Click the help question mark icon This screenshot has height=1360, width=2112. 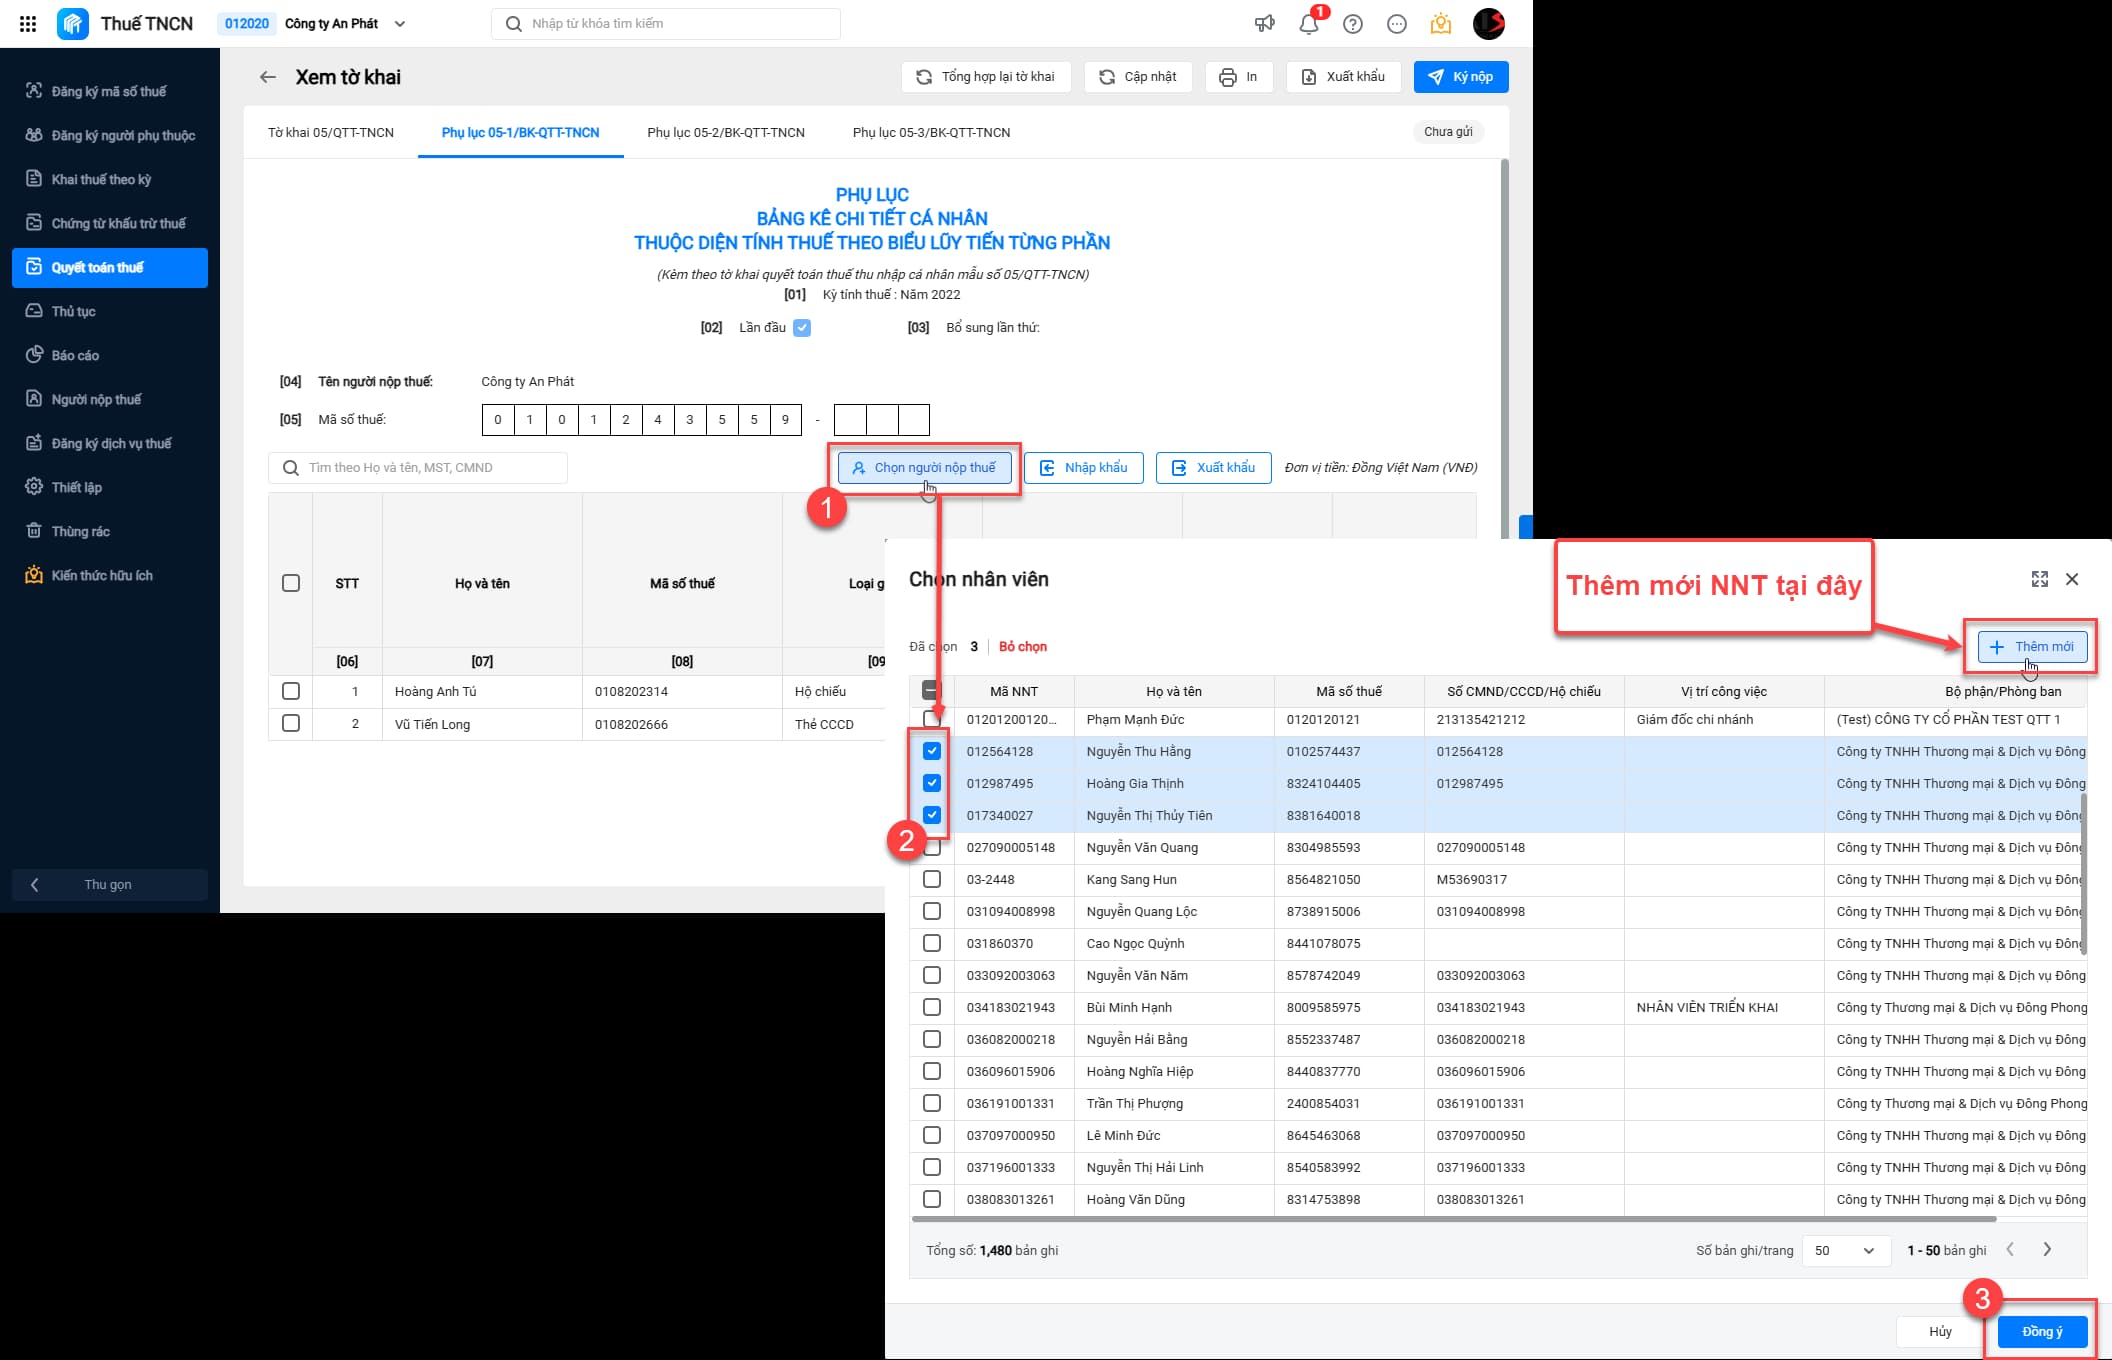1353,24
